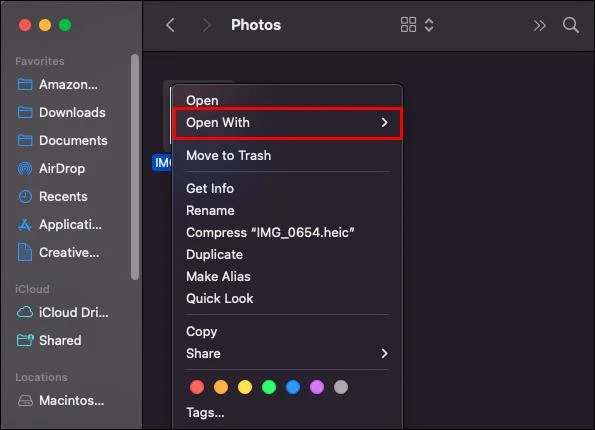Apply the blue color tag
The height and width of the screenshot is (430, 595).
pyautogui.click(x=293, y=387)
